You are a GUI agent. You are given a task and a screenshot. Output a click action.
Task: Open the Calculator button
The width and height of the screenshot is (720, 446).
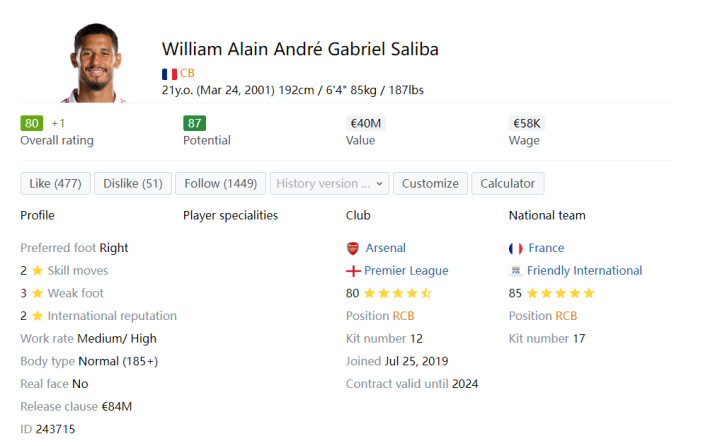point(508,184)
